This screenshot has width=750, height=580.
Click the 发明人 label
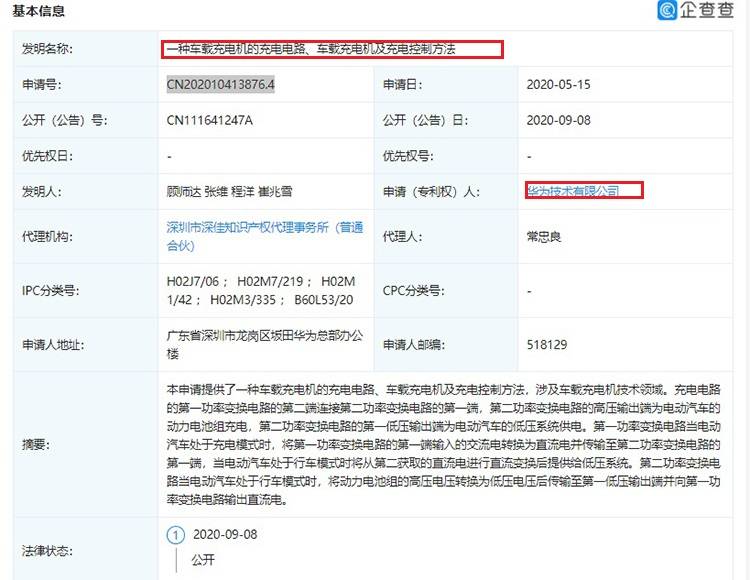coord(42,191)
